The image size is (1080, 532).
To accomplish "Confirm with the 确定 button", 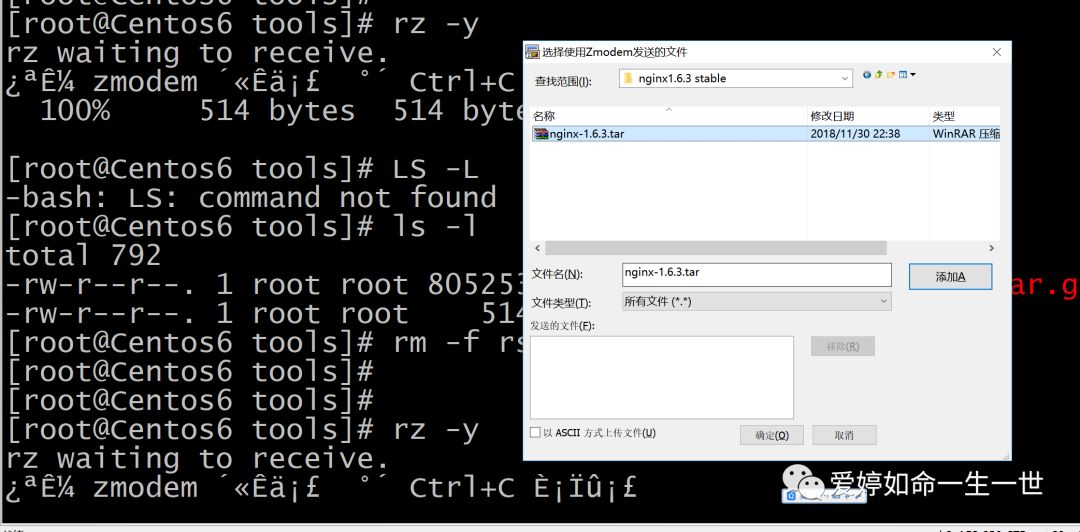I will (771, 436).
